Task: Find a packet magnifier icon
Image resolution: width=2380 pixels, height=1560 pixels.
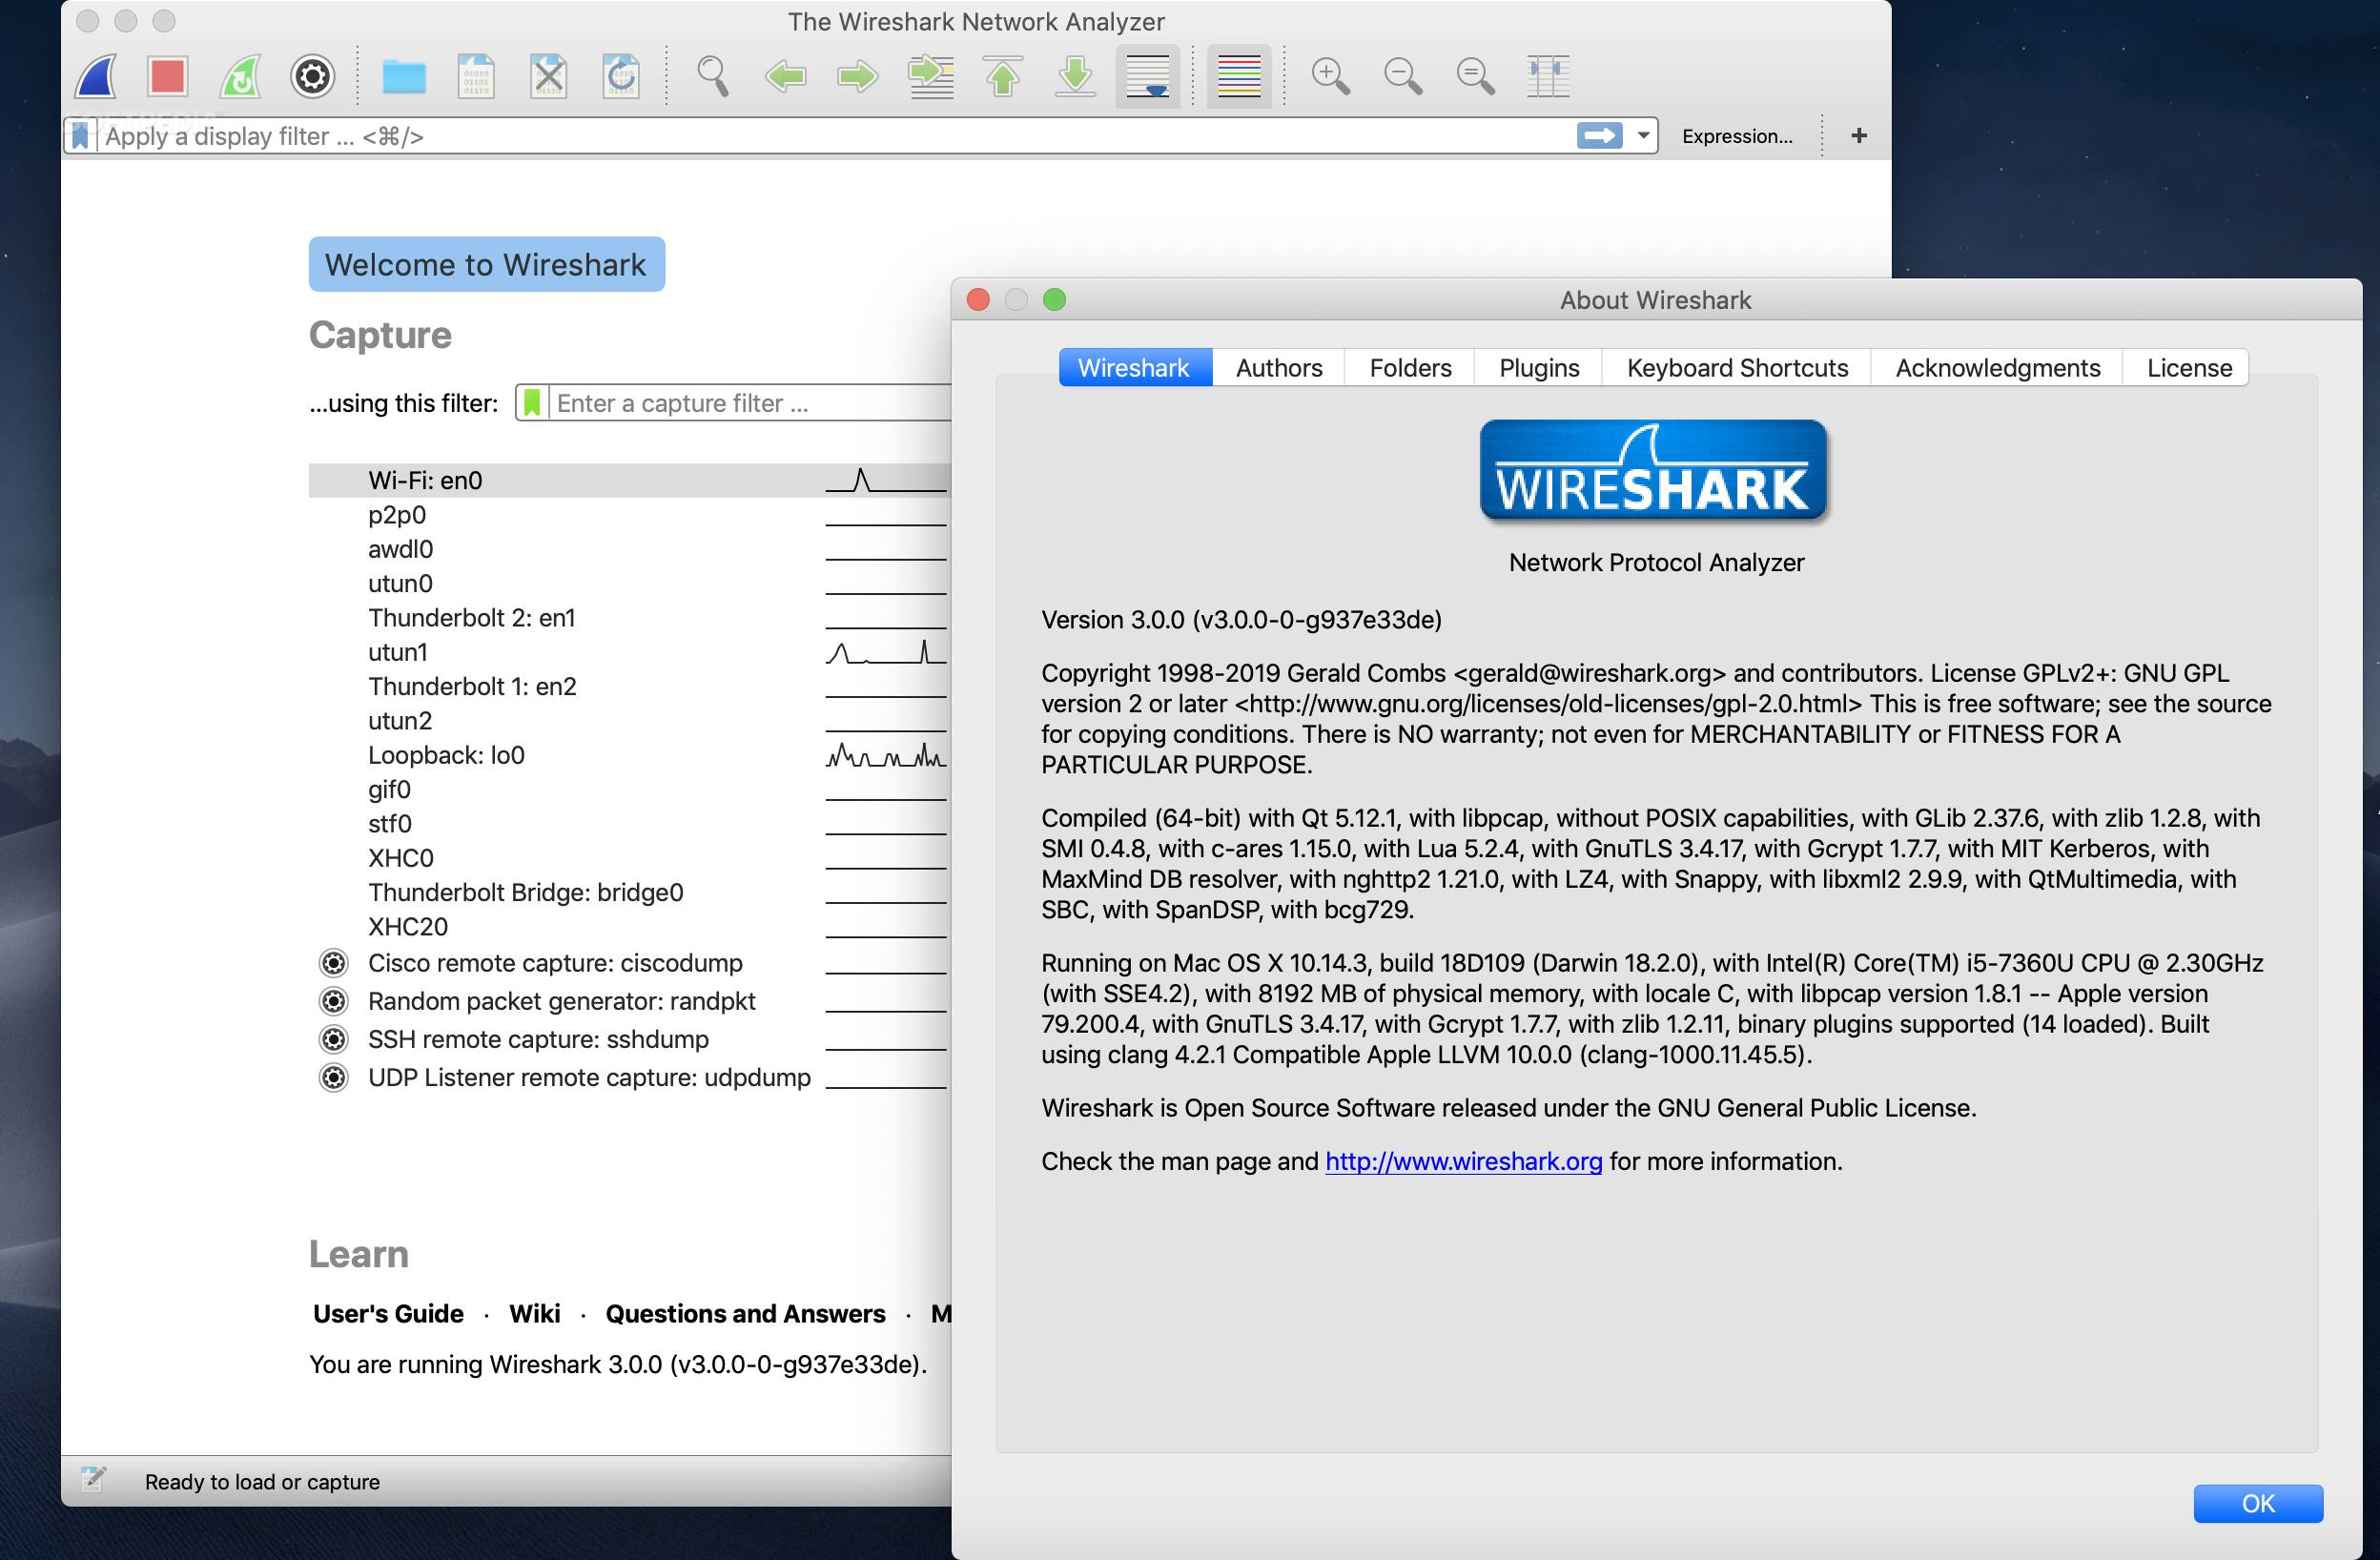Action: tap(713, 76)
